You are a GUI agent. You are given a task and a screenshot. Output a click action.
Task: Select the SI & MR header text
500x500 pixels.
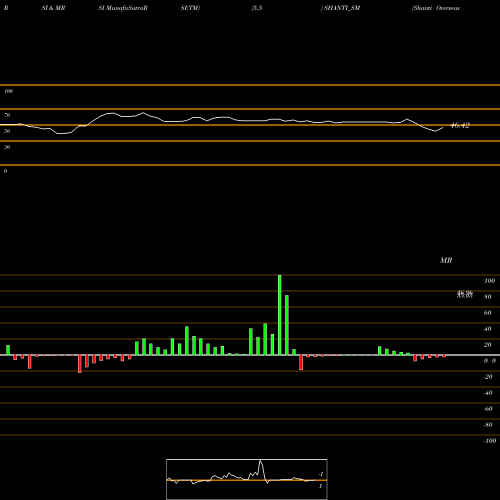[x=53, y=8]
